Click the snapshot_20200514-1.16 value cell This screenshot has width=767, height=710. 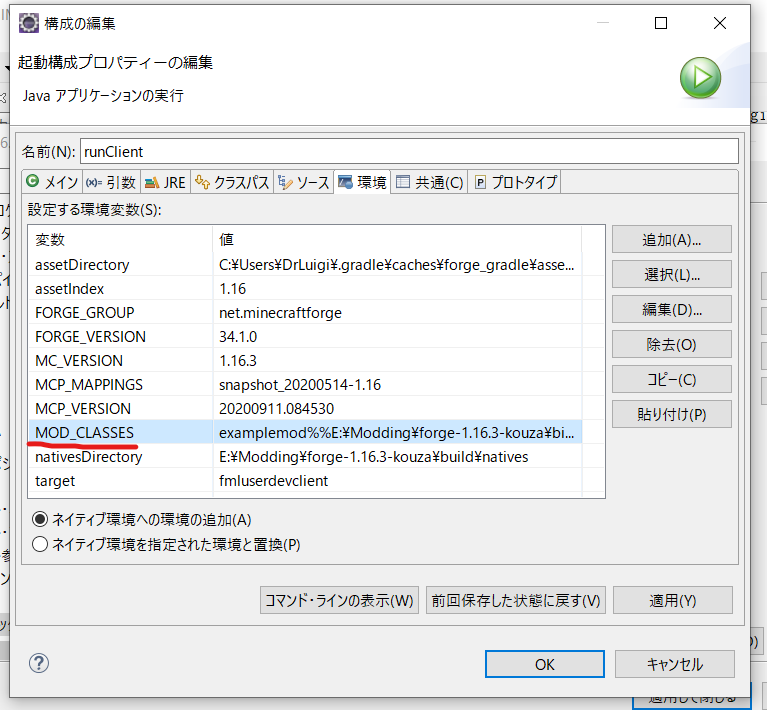[x=397, y=385]
